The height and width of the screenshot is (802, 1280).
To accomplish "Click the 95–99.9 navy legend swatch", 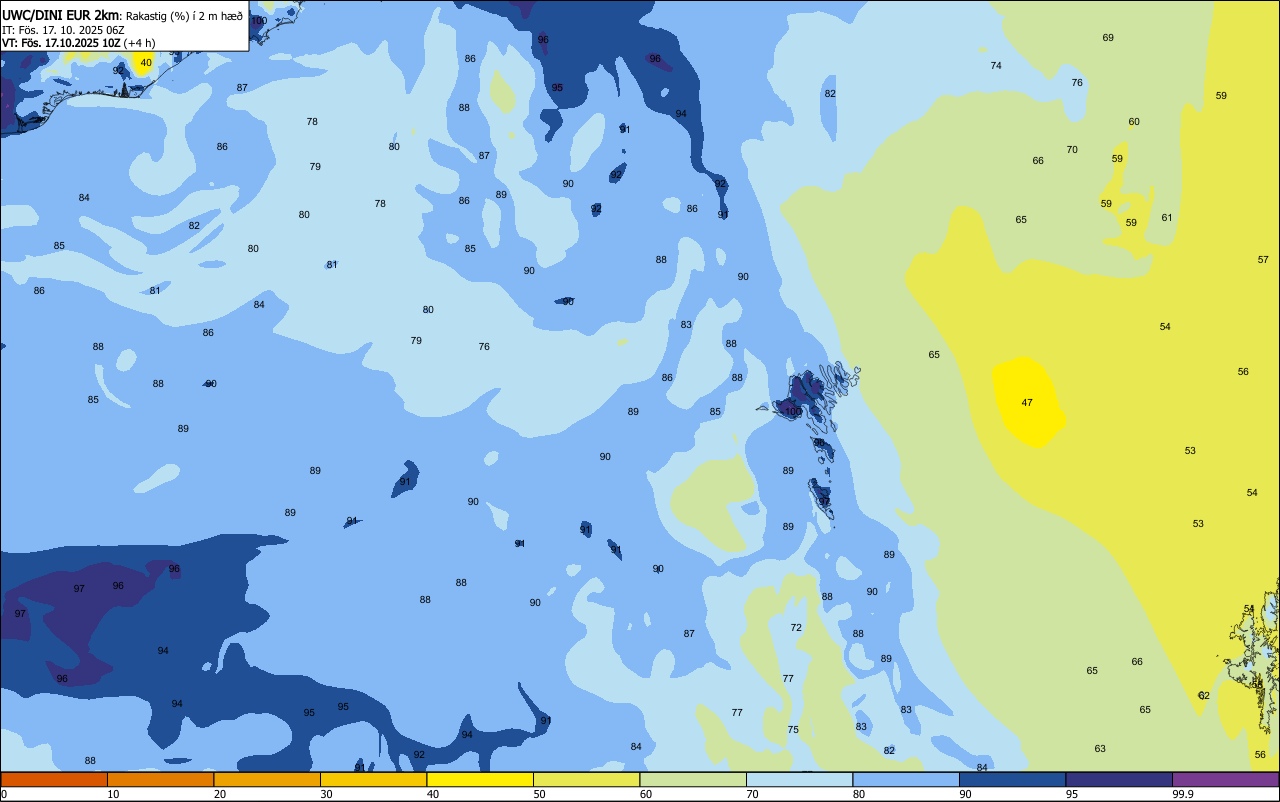I will tap(1119, 779).
